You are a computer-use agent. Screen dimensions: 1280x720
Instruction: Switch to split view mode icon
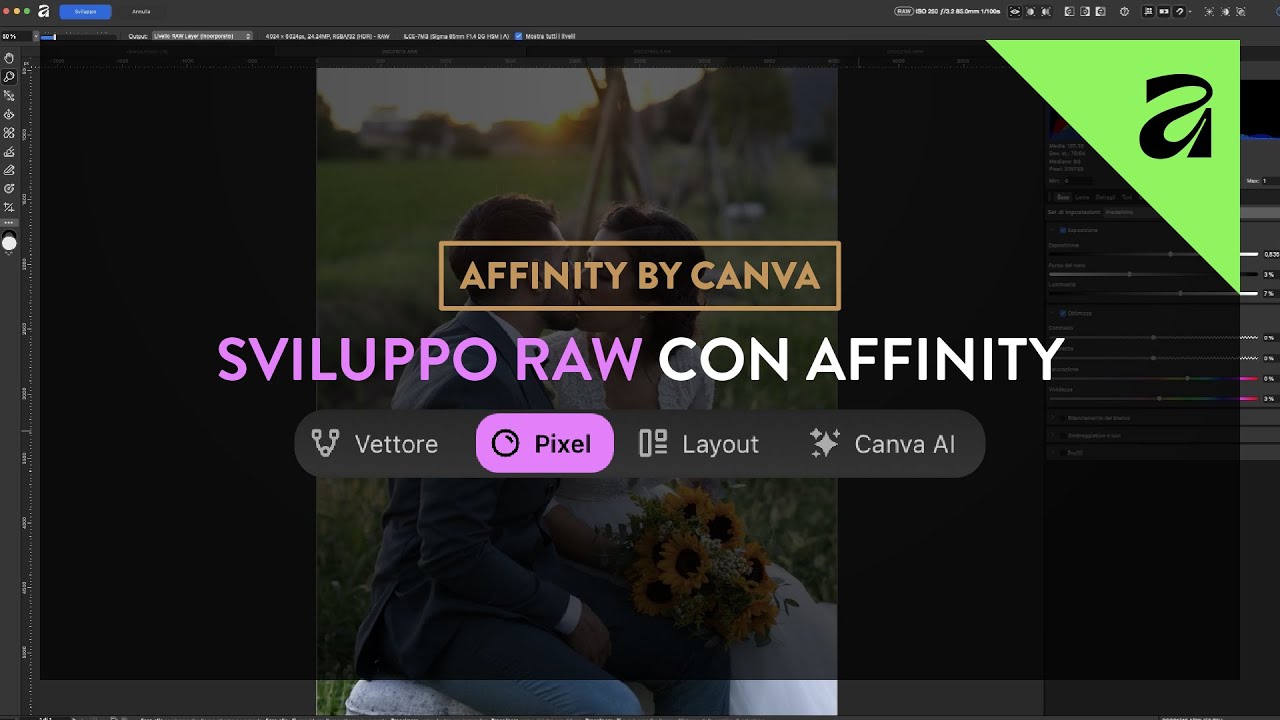(1030, 11)
